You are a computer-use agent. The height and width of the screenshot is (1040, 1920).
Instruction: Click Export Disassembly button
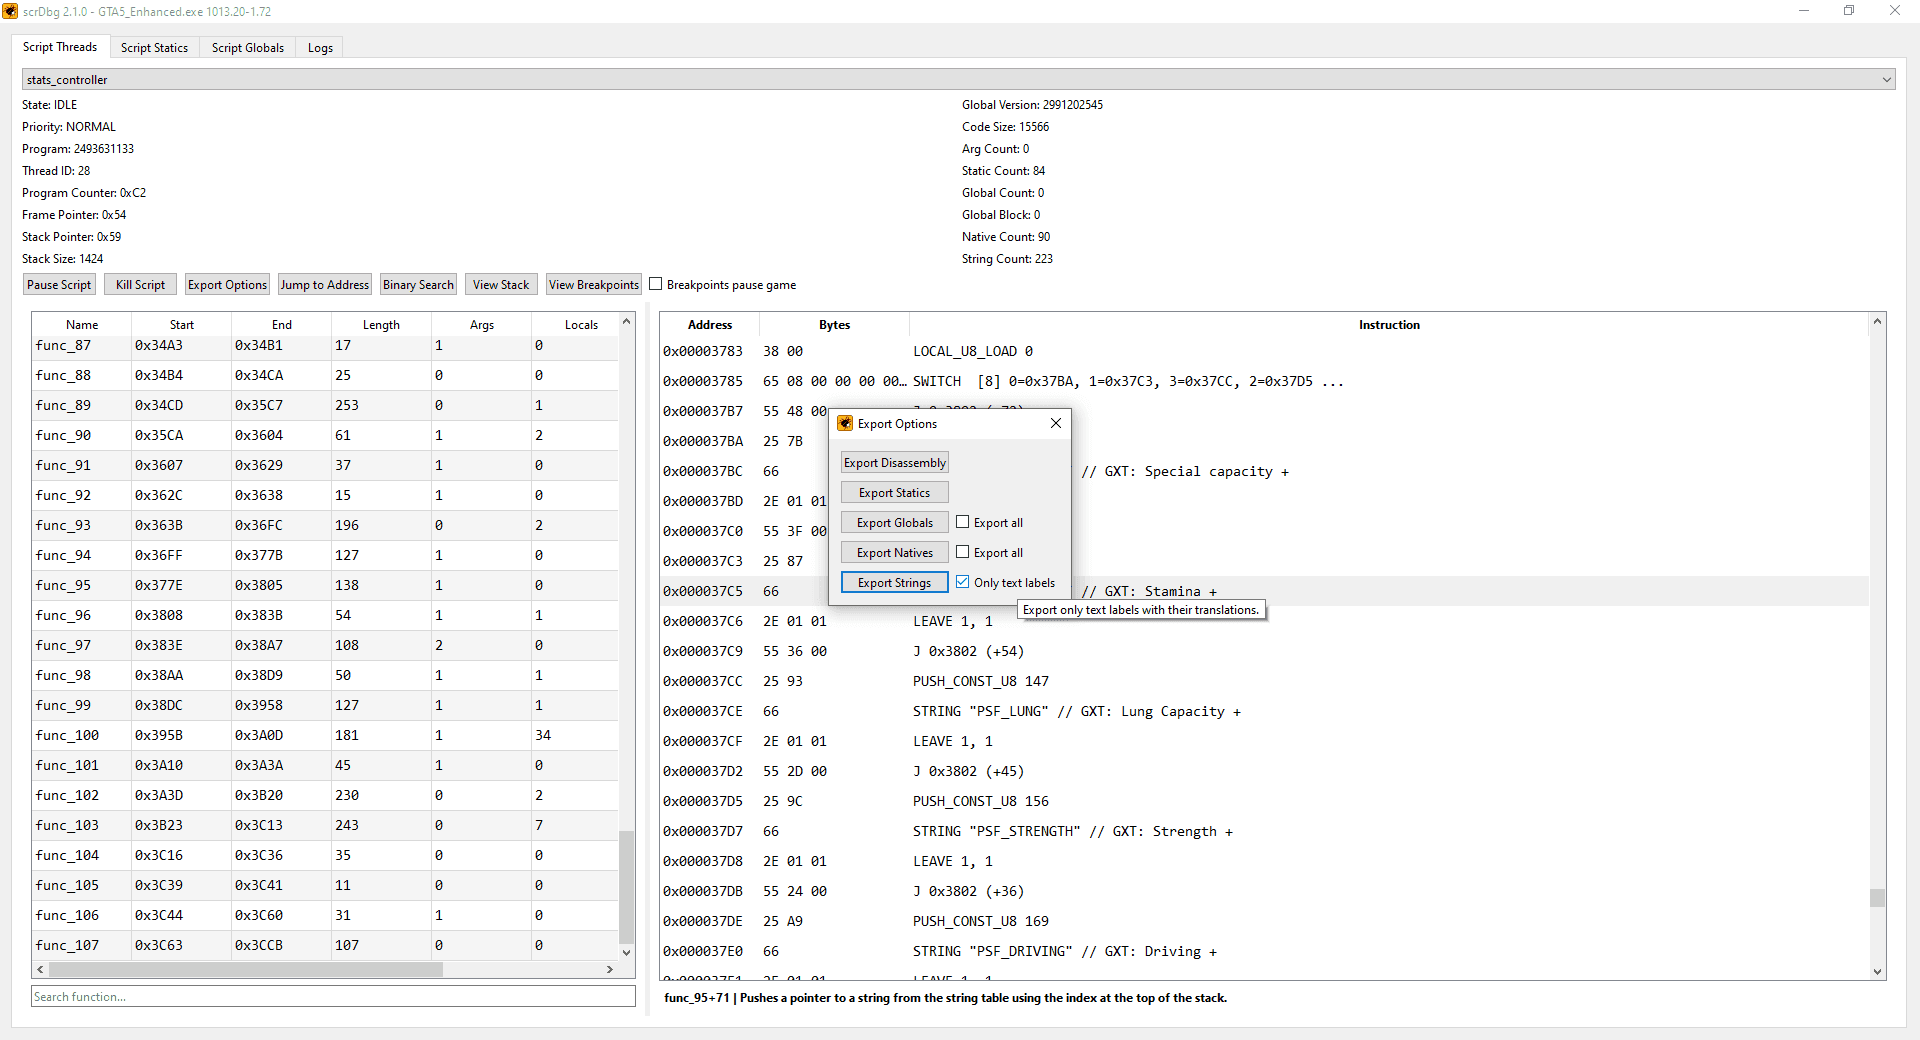tap(894, 462)
